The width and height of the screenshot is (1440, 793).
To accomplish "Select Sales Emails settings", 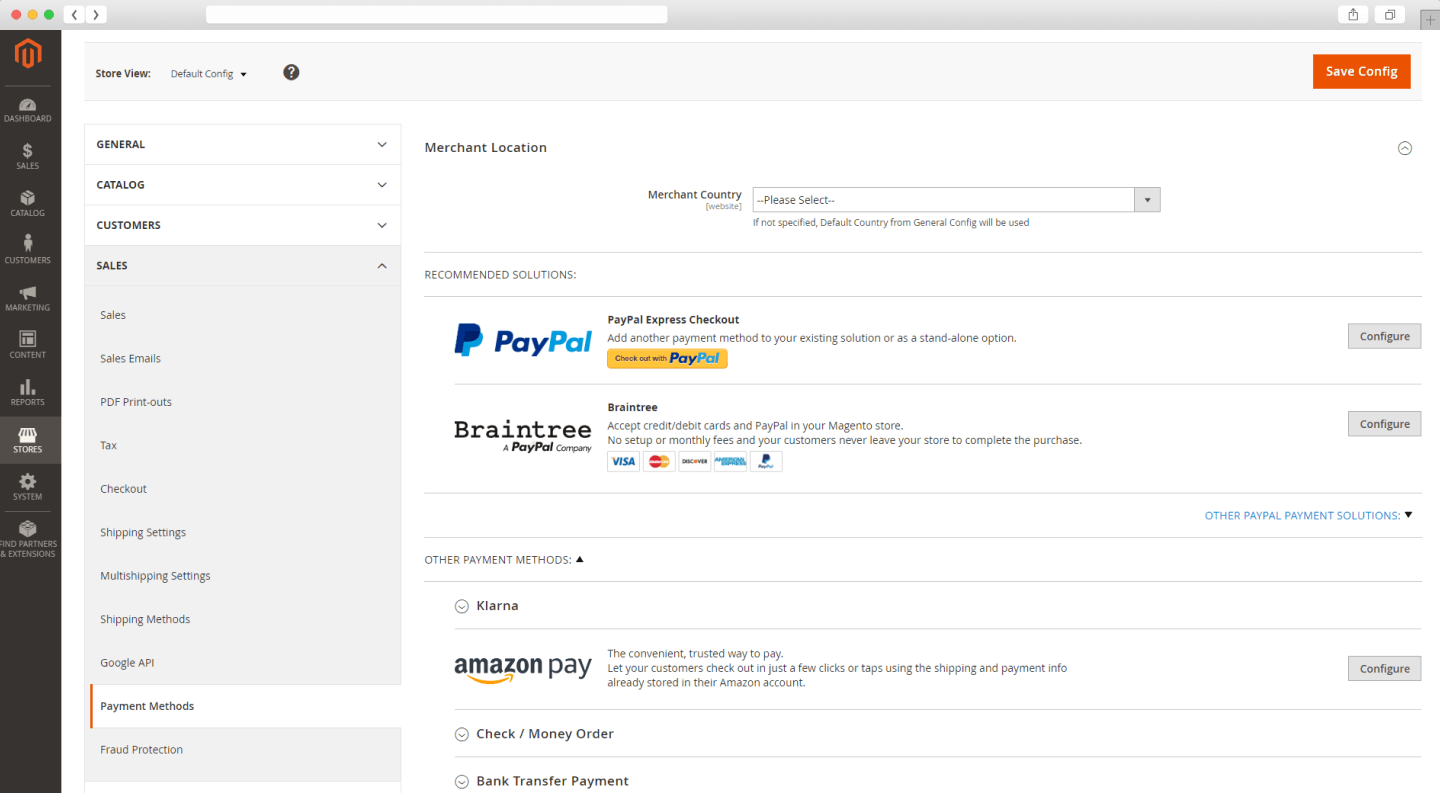I will coord(130,358).
